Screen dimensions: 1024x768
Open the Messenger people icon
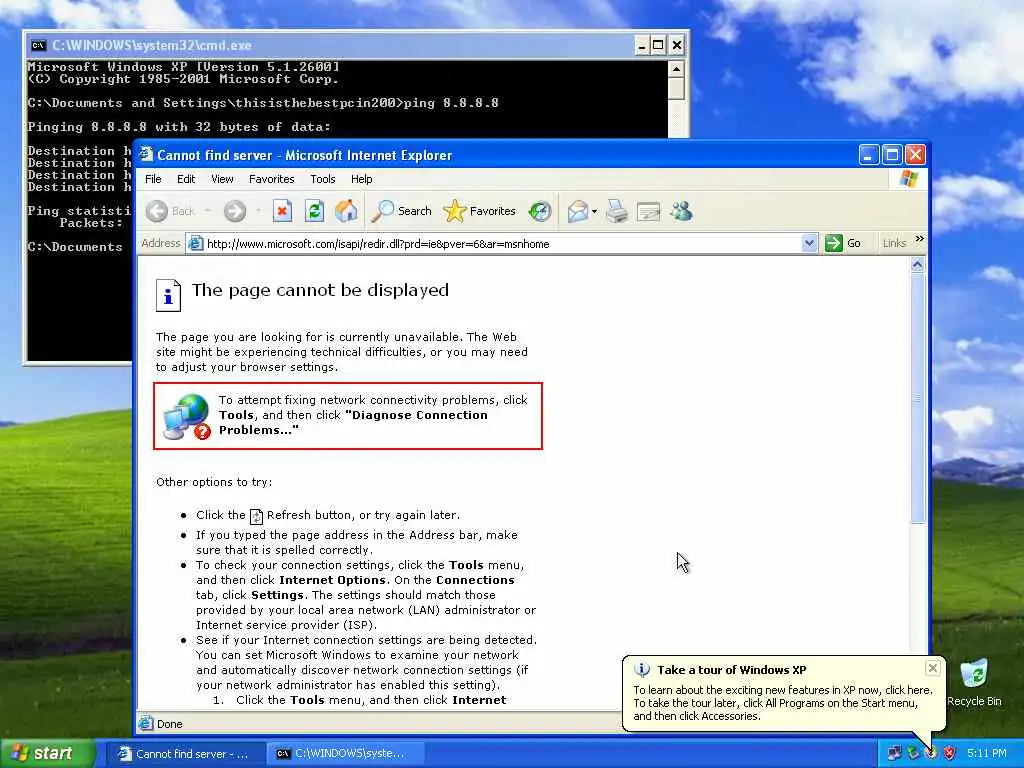tap(681, 211)
